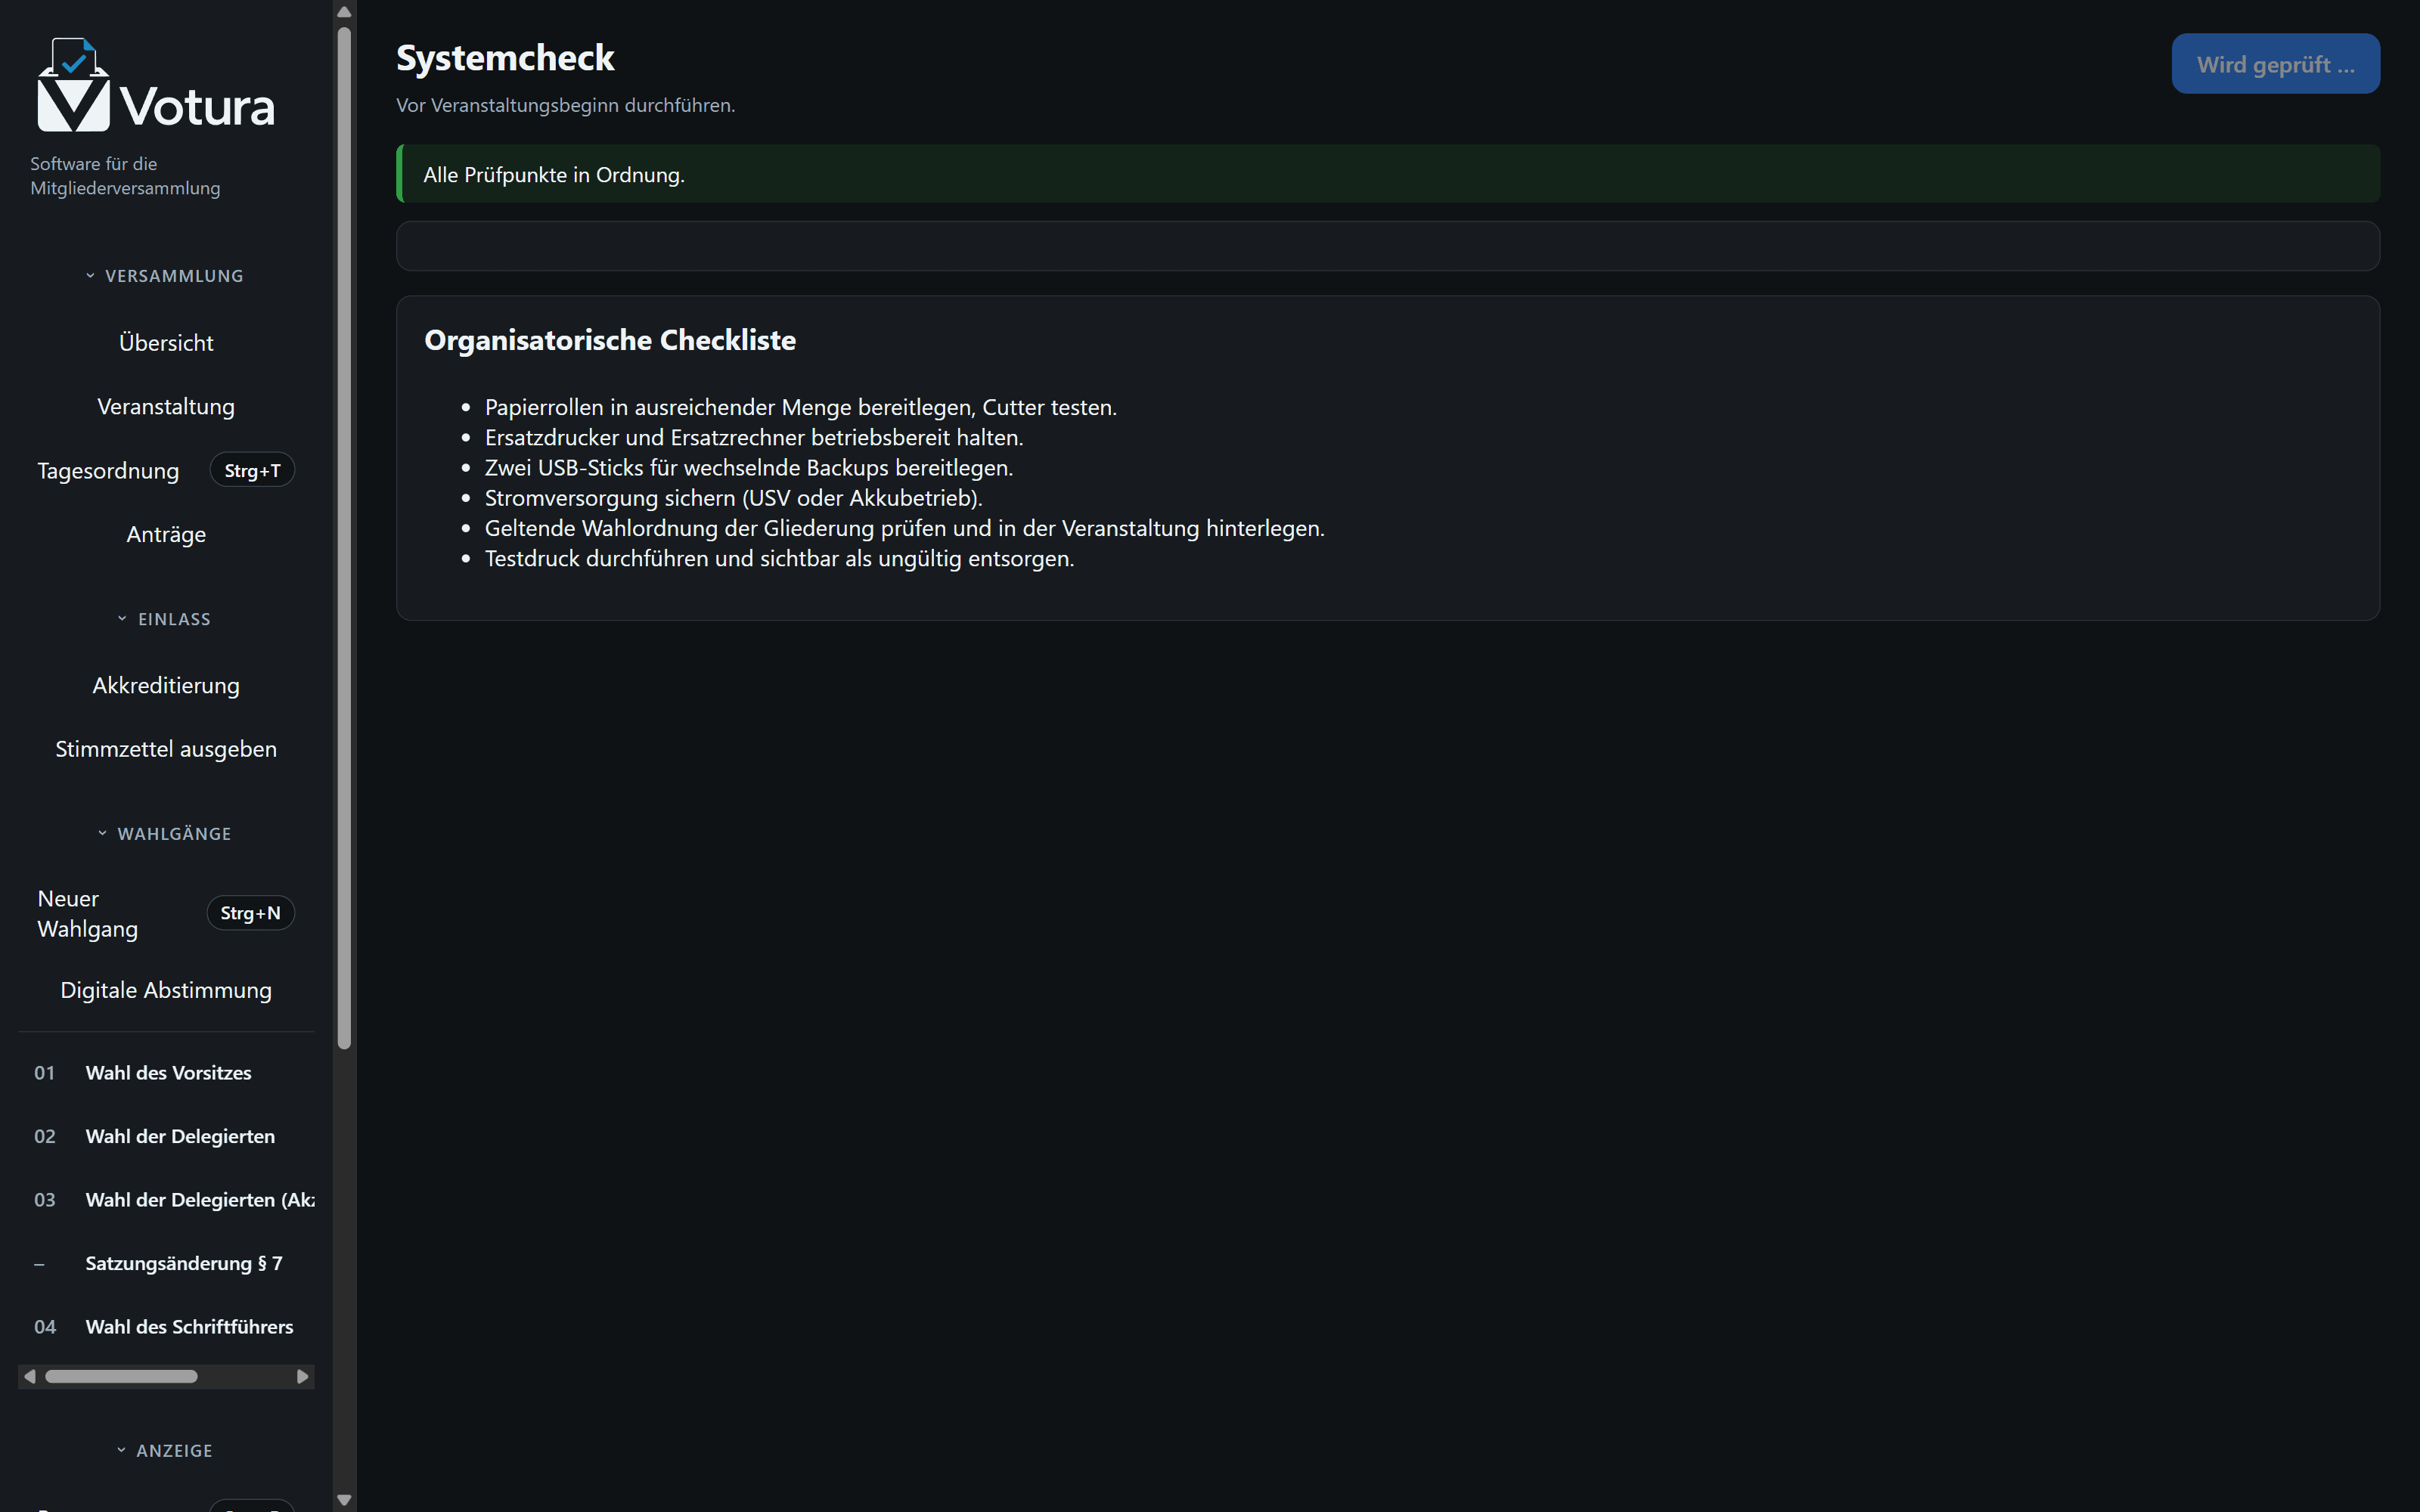Select Akkreditierung in the sidebar
This screenshot has height=1512, width=2420.
[x=166, y=686]
